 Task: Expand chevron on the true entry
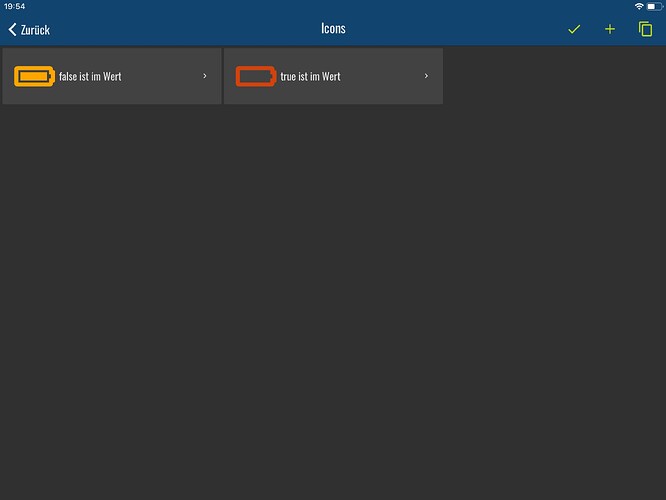(427, 76)
